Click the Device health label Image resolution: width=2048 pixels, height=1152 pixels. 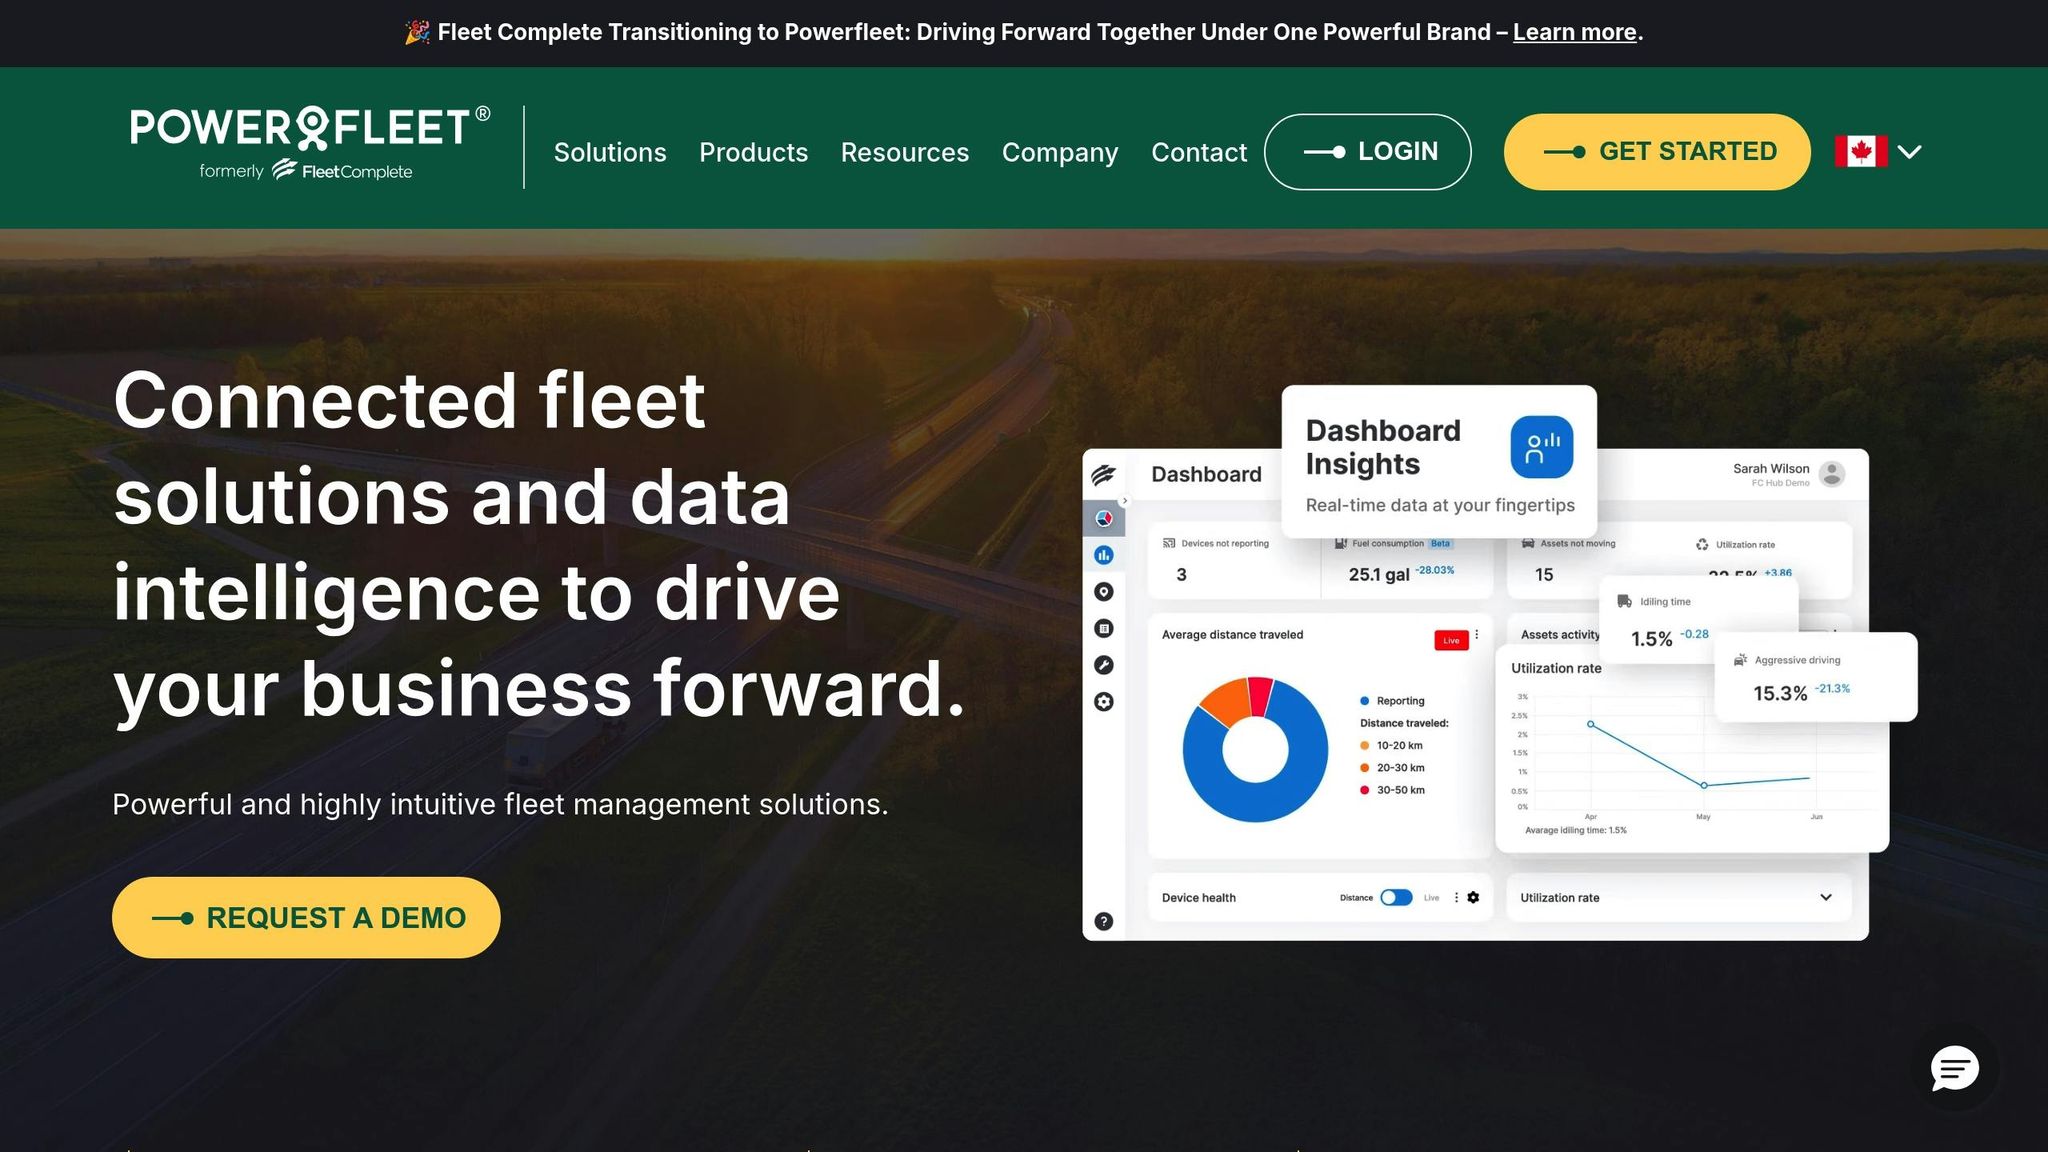(x=1198, y=898)
